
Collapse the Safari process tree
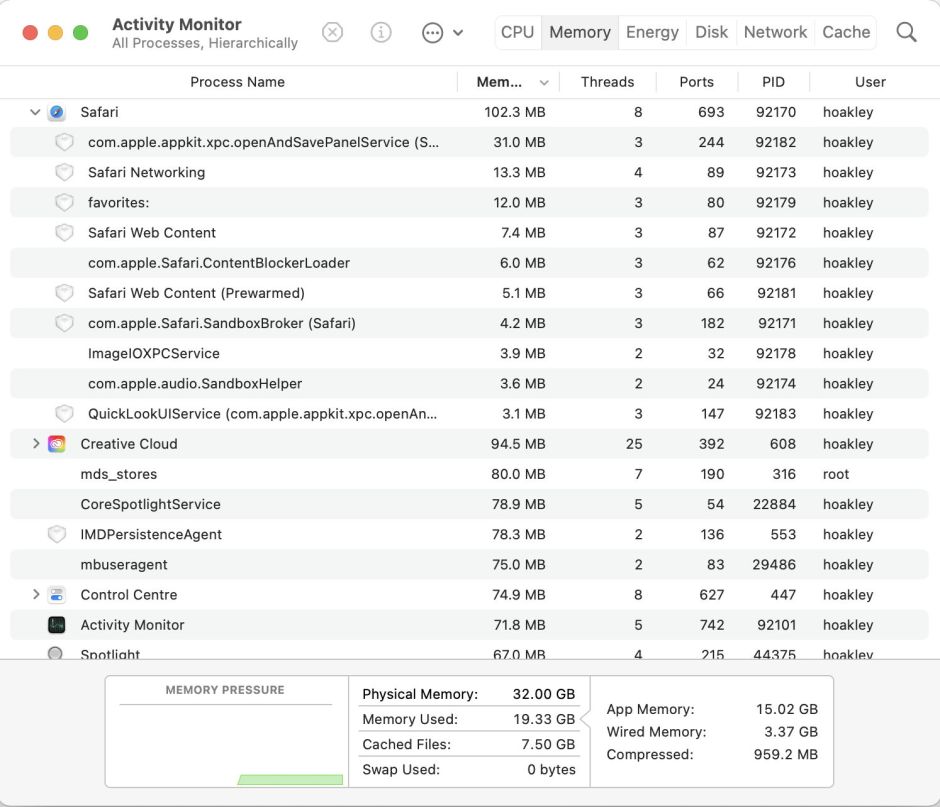point(36,112)
